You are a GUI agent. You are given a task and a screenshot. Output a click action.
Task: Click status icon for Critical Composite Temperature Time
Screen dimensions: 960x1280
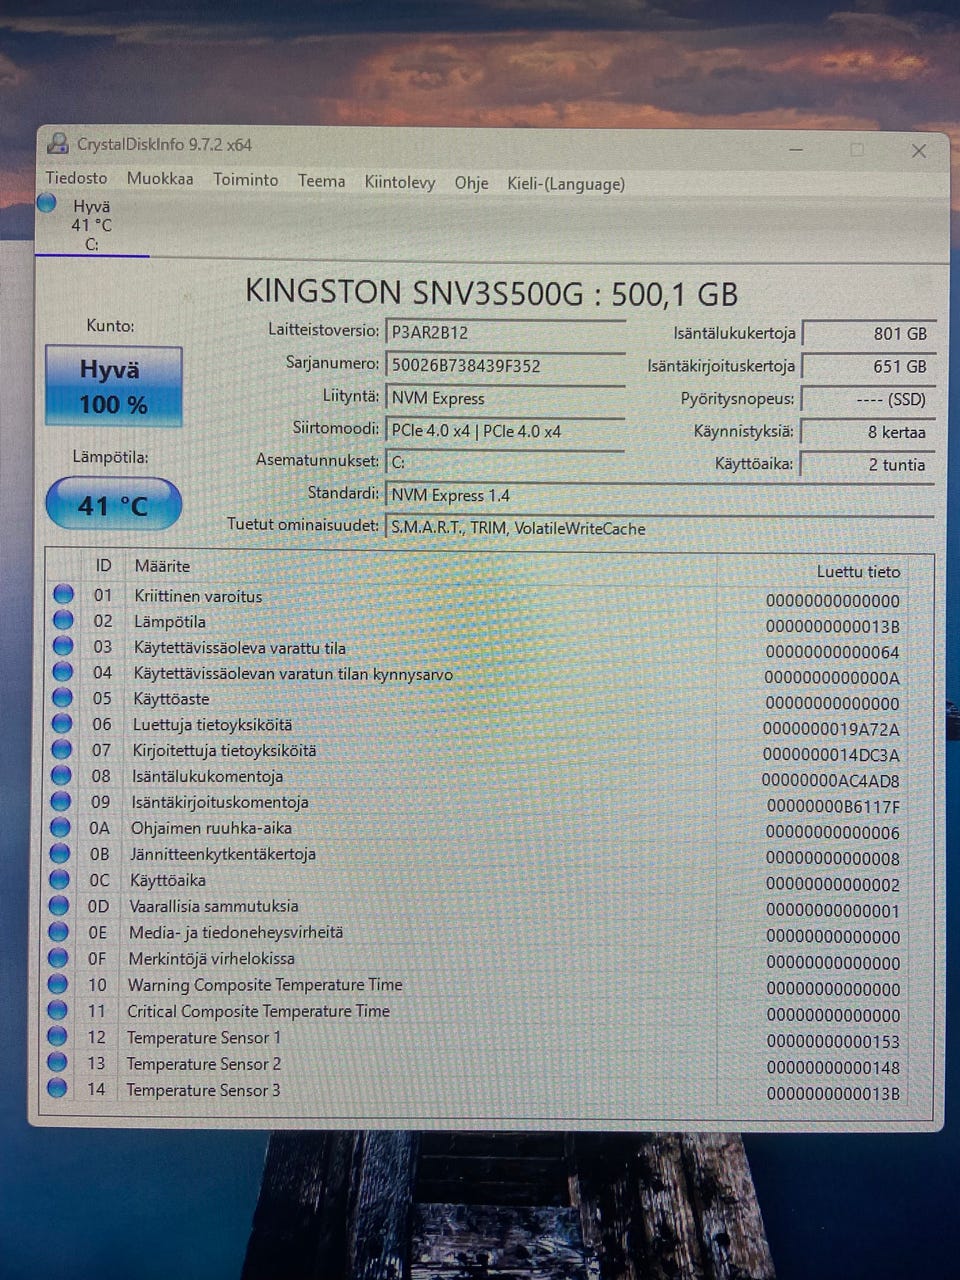(58, 1010)
